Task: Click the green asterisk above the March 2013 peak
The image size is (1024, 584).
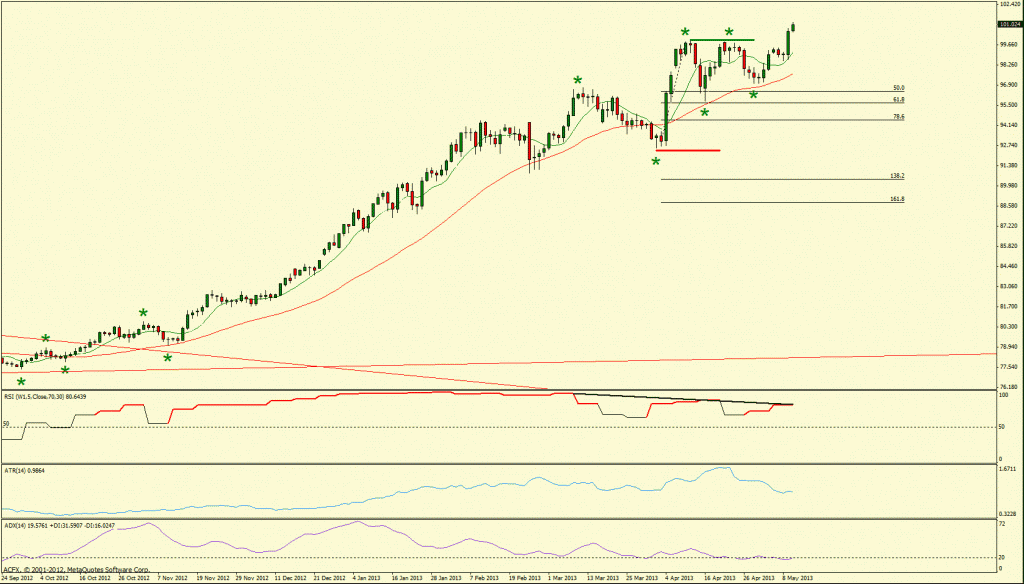Action: click(577, 81)
